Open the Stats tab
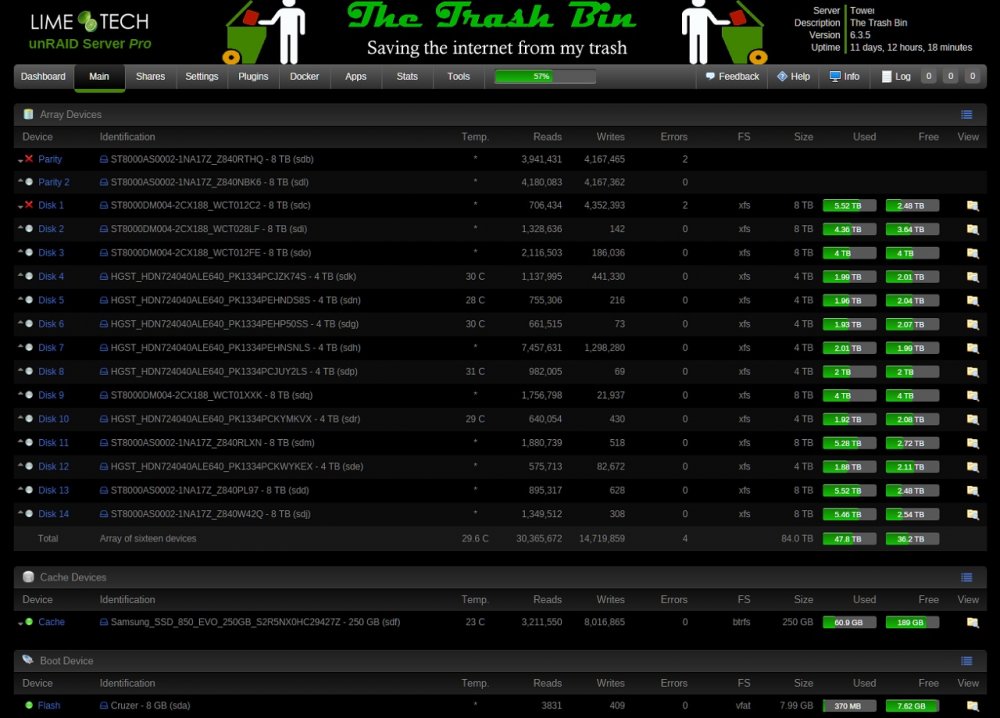 coord(407,77)
